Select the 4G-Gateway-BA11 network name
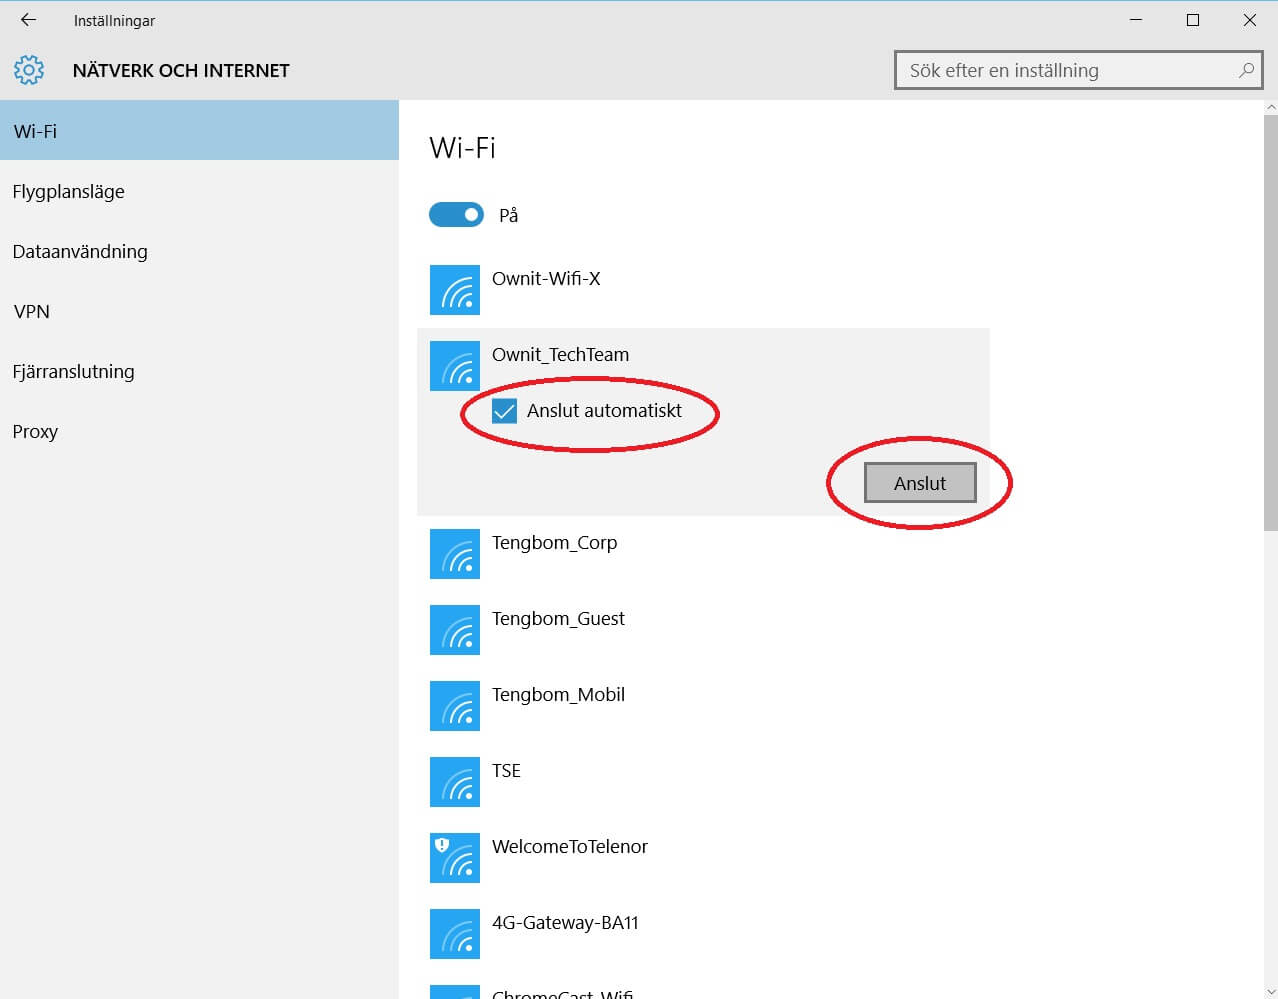The image size is (1278, 999). click(x=565, y=922)
